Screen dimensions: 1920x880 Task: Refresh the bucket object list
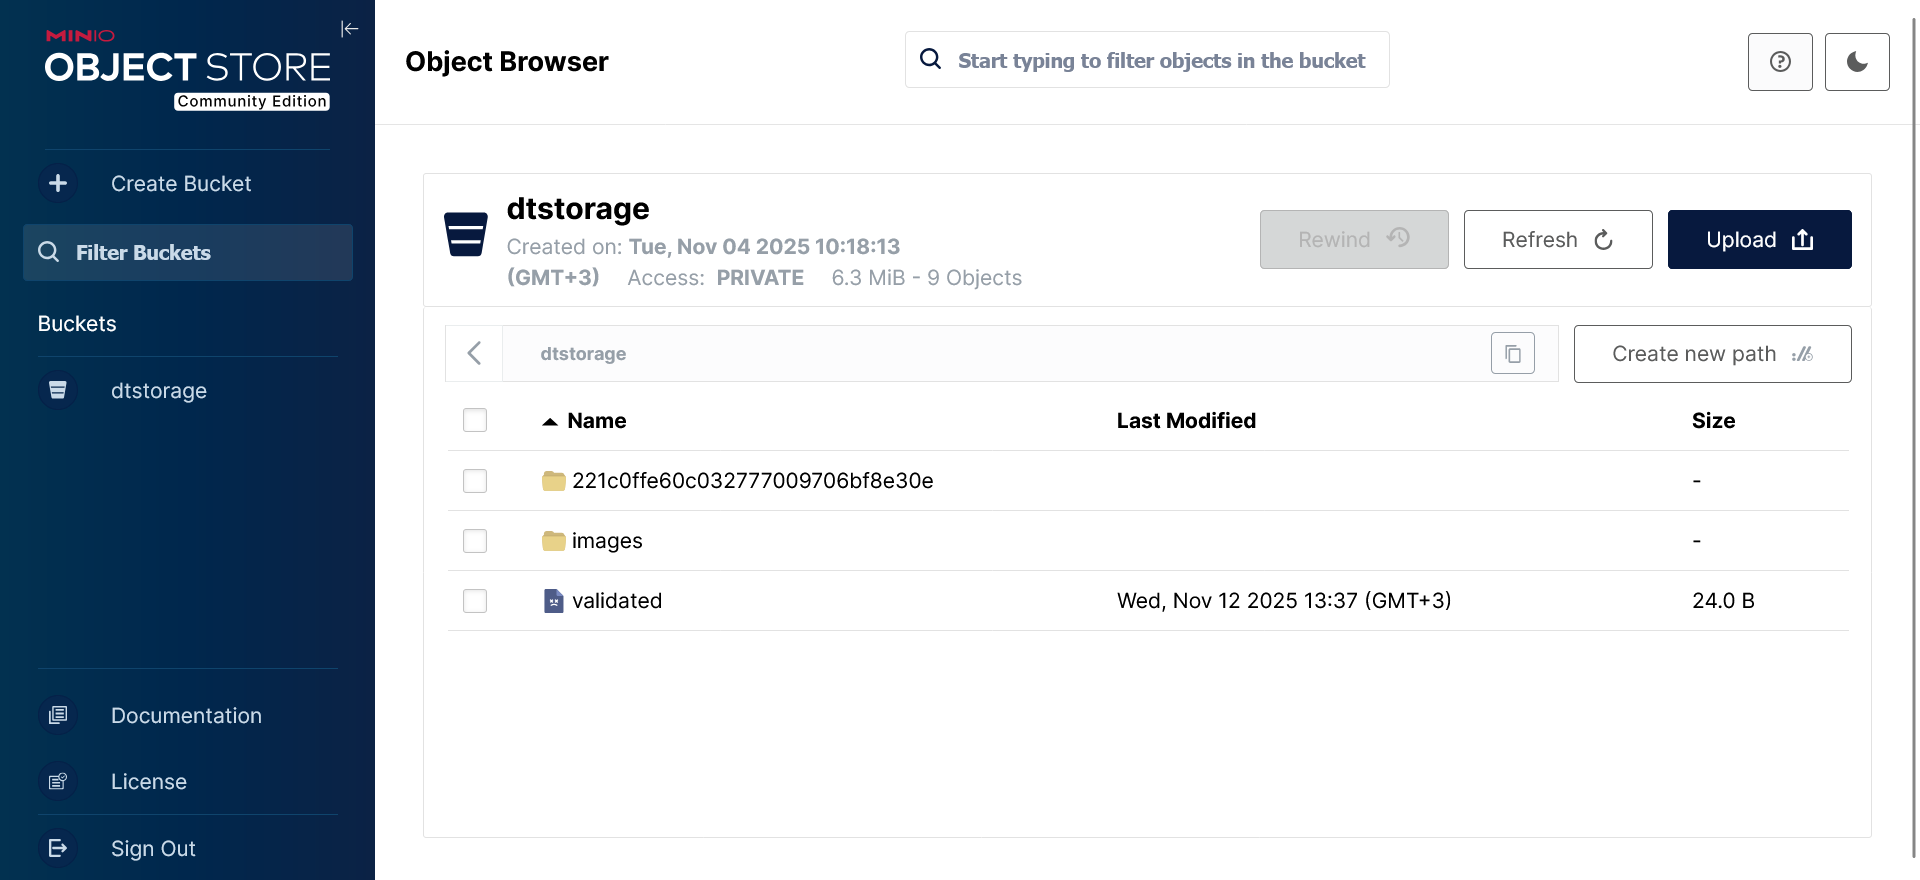pos(1557,240)
